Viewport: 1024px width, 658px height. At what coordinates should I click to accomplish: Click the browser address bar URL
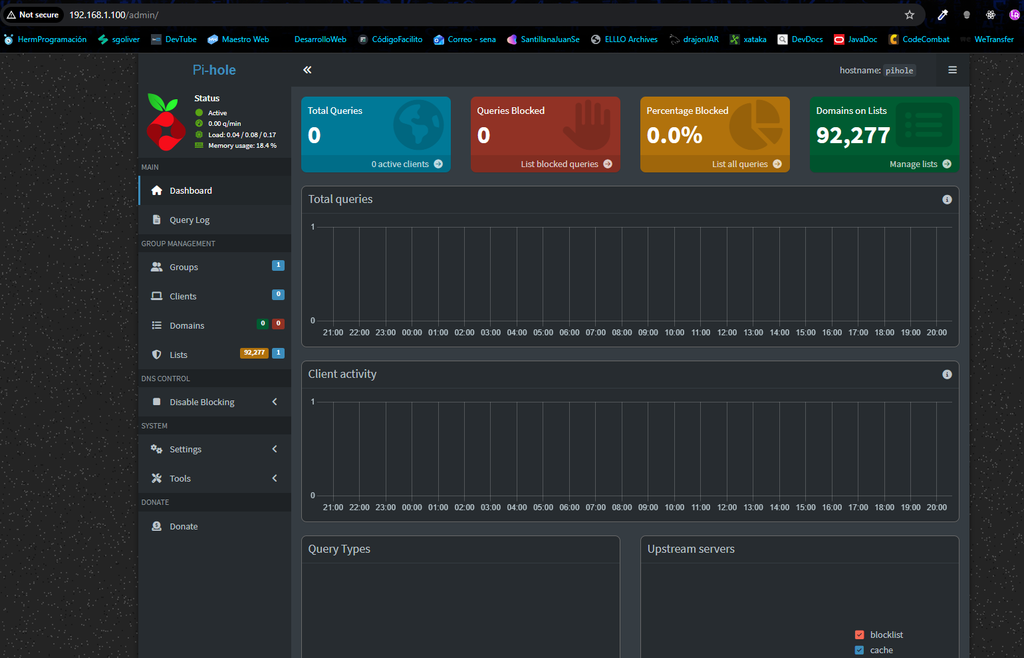coord(114,14)
